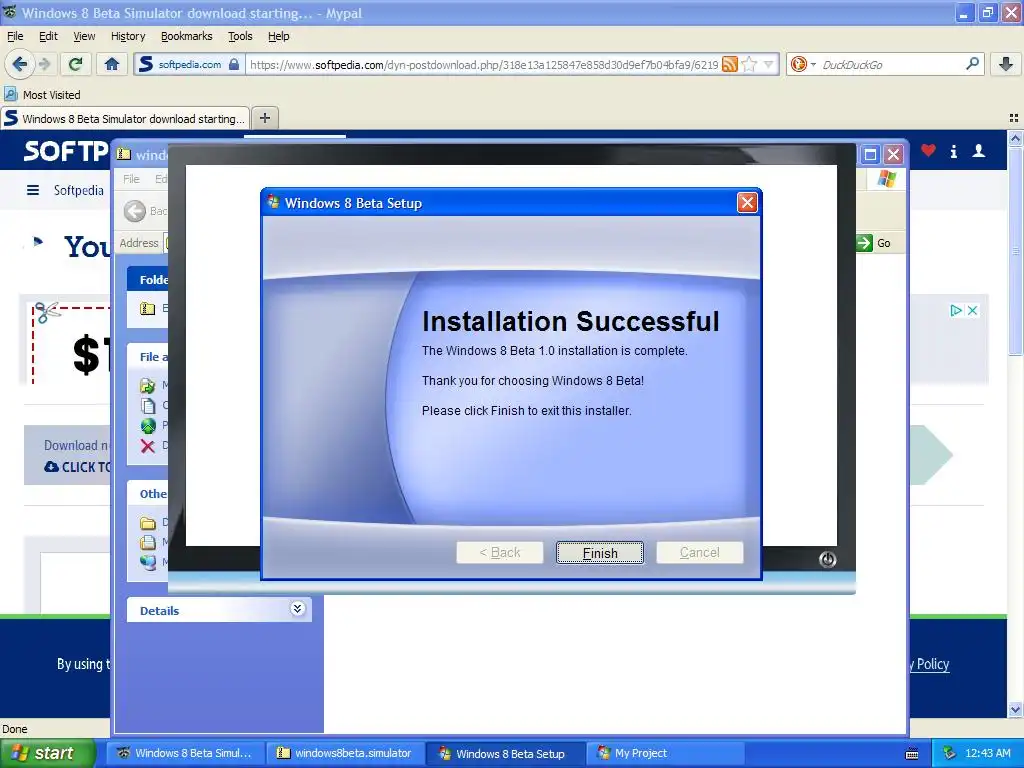The height and width of the screenshot is (768, 1024).
Task: Switch to Windows 8 Beta Setup taskbar item
Action: pyautogui.click(x=506, y=753)
